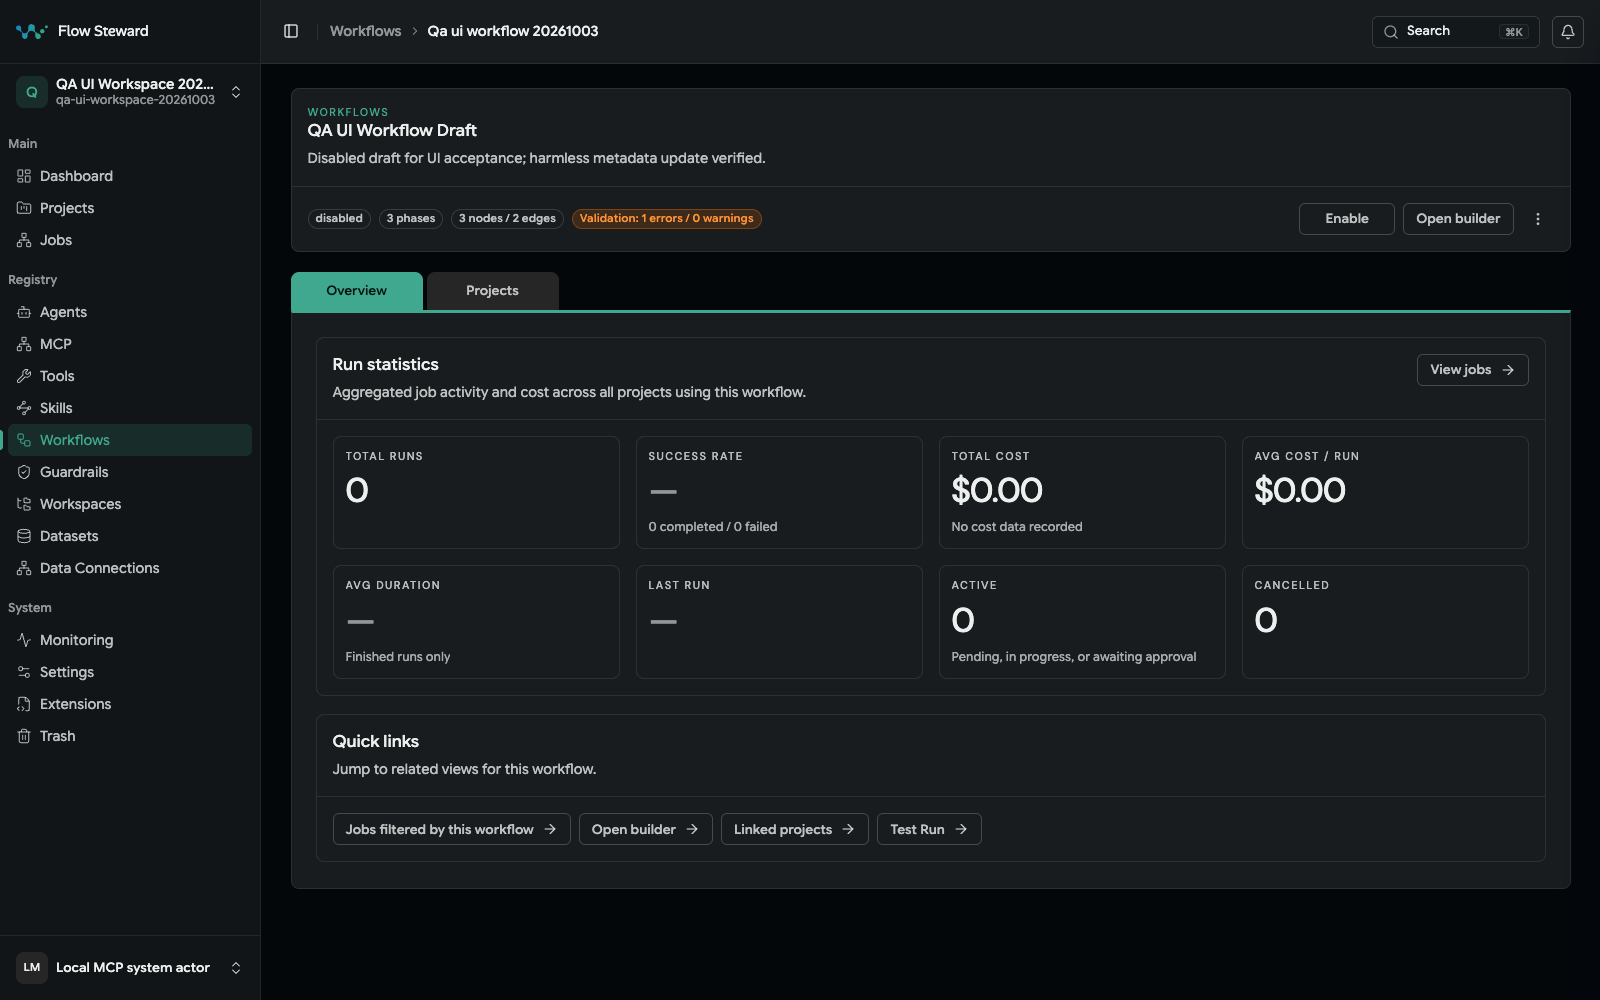Click 'No cost data recorded' text
1600x1000 pixels.
click(x=1016, y=527)
